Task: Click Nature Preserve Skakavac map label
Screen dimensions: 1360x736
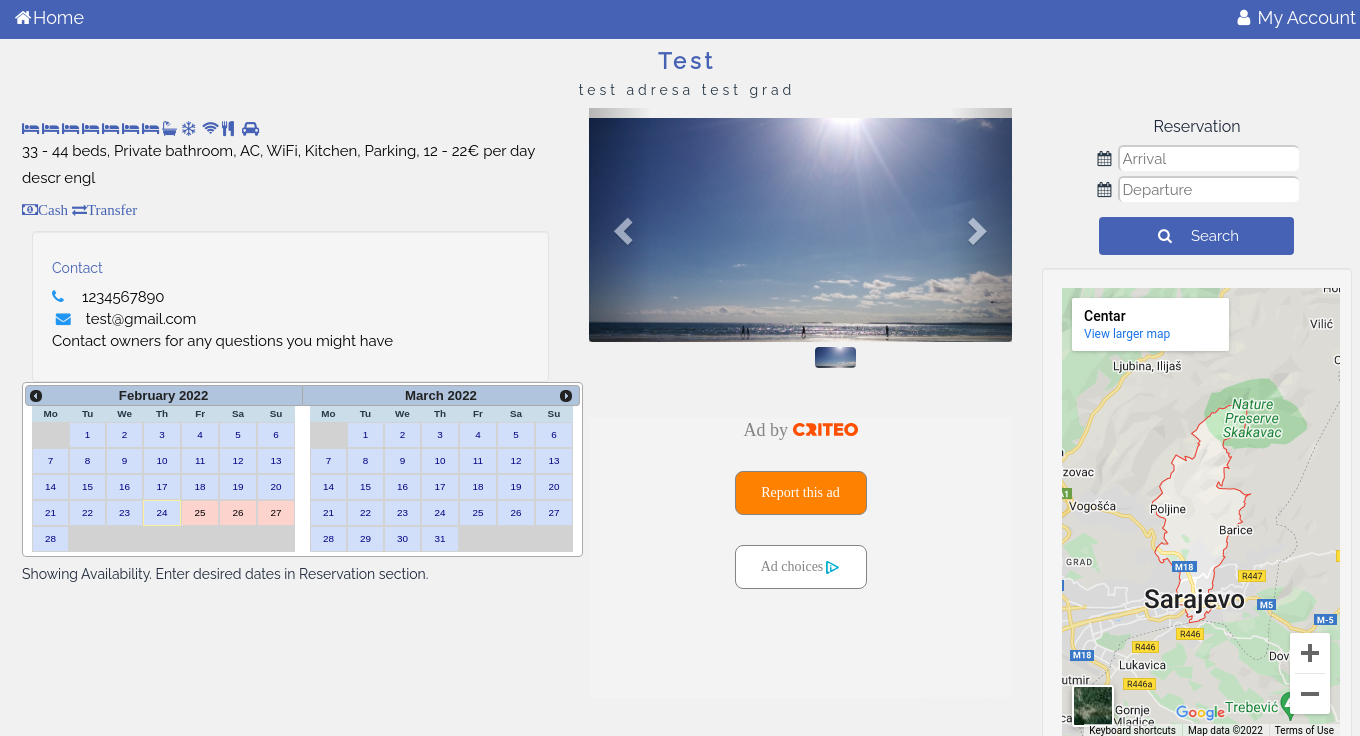Action: [1252, 419]
